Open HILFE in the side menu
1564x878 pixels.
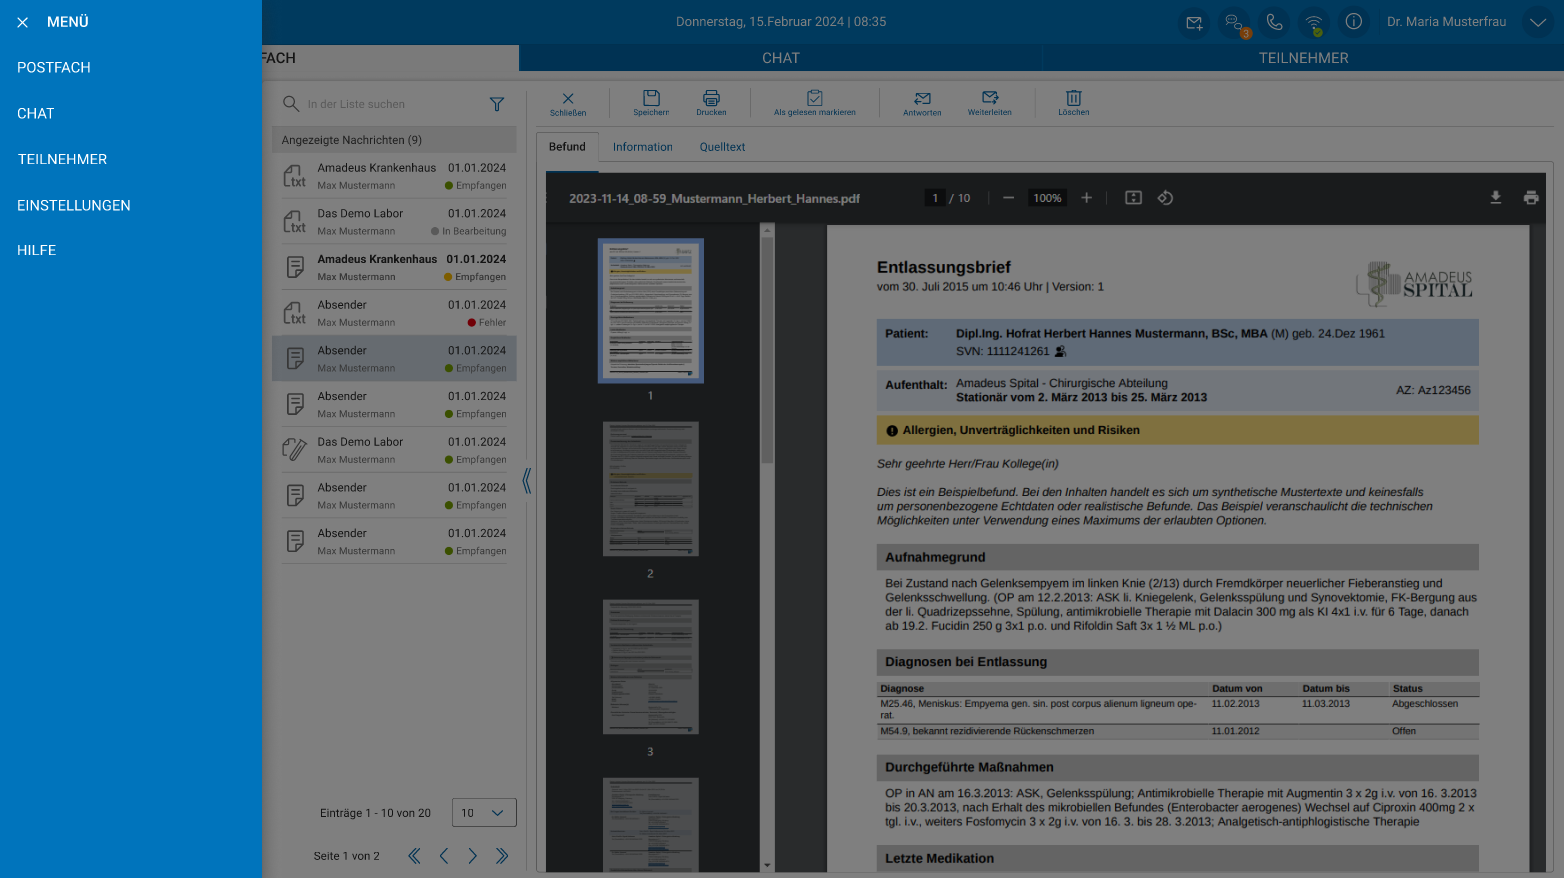pyautogui.click(x=37, y=250)
